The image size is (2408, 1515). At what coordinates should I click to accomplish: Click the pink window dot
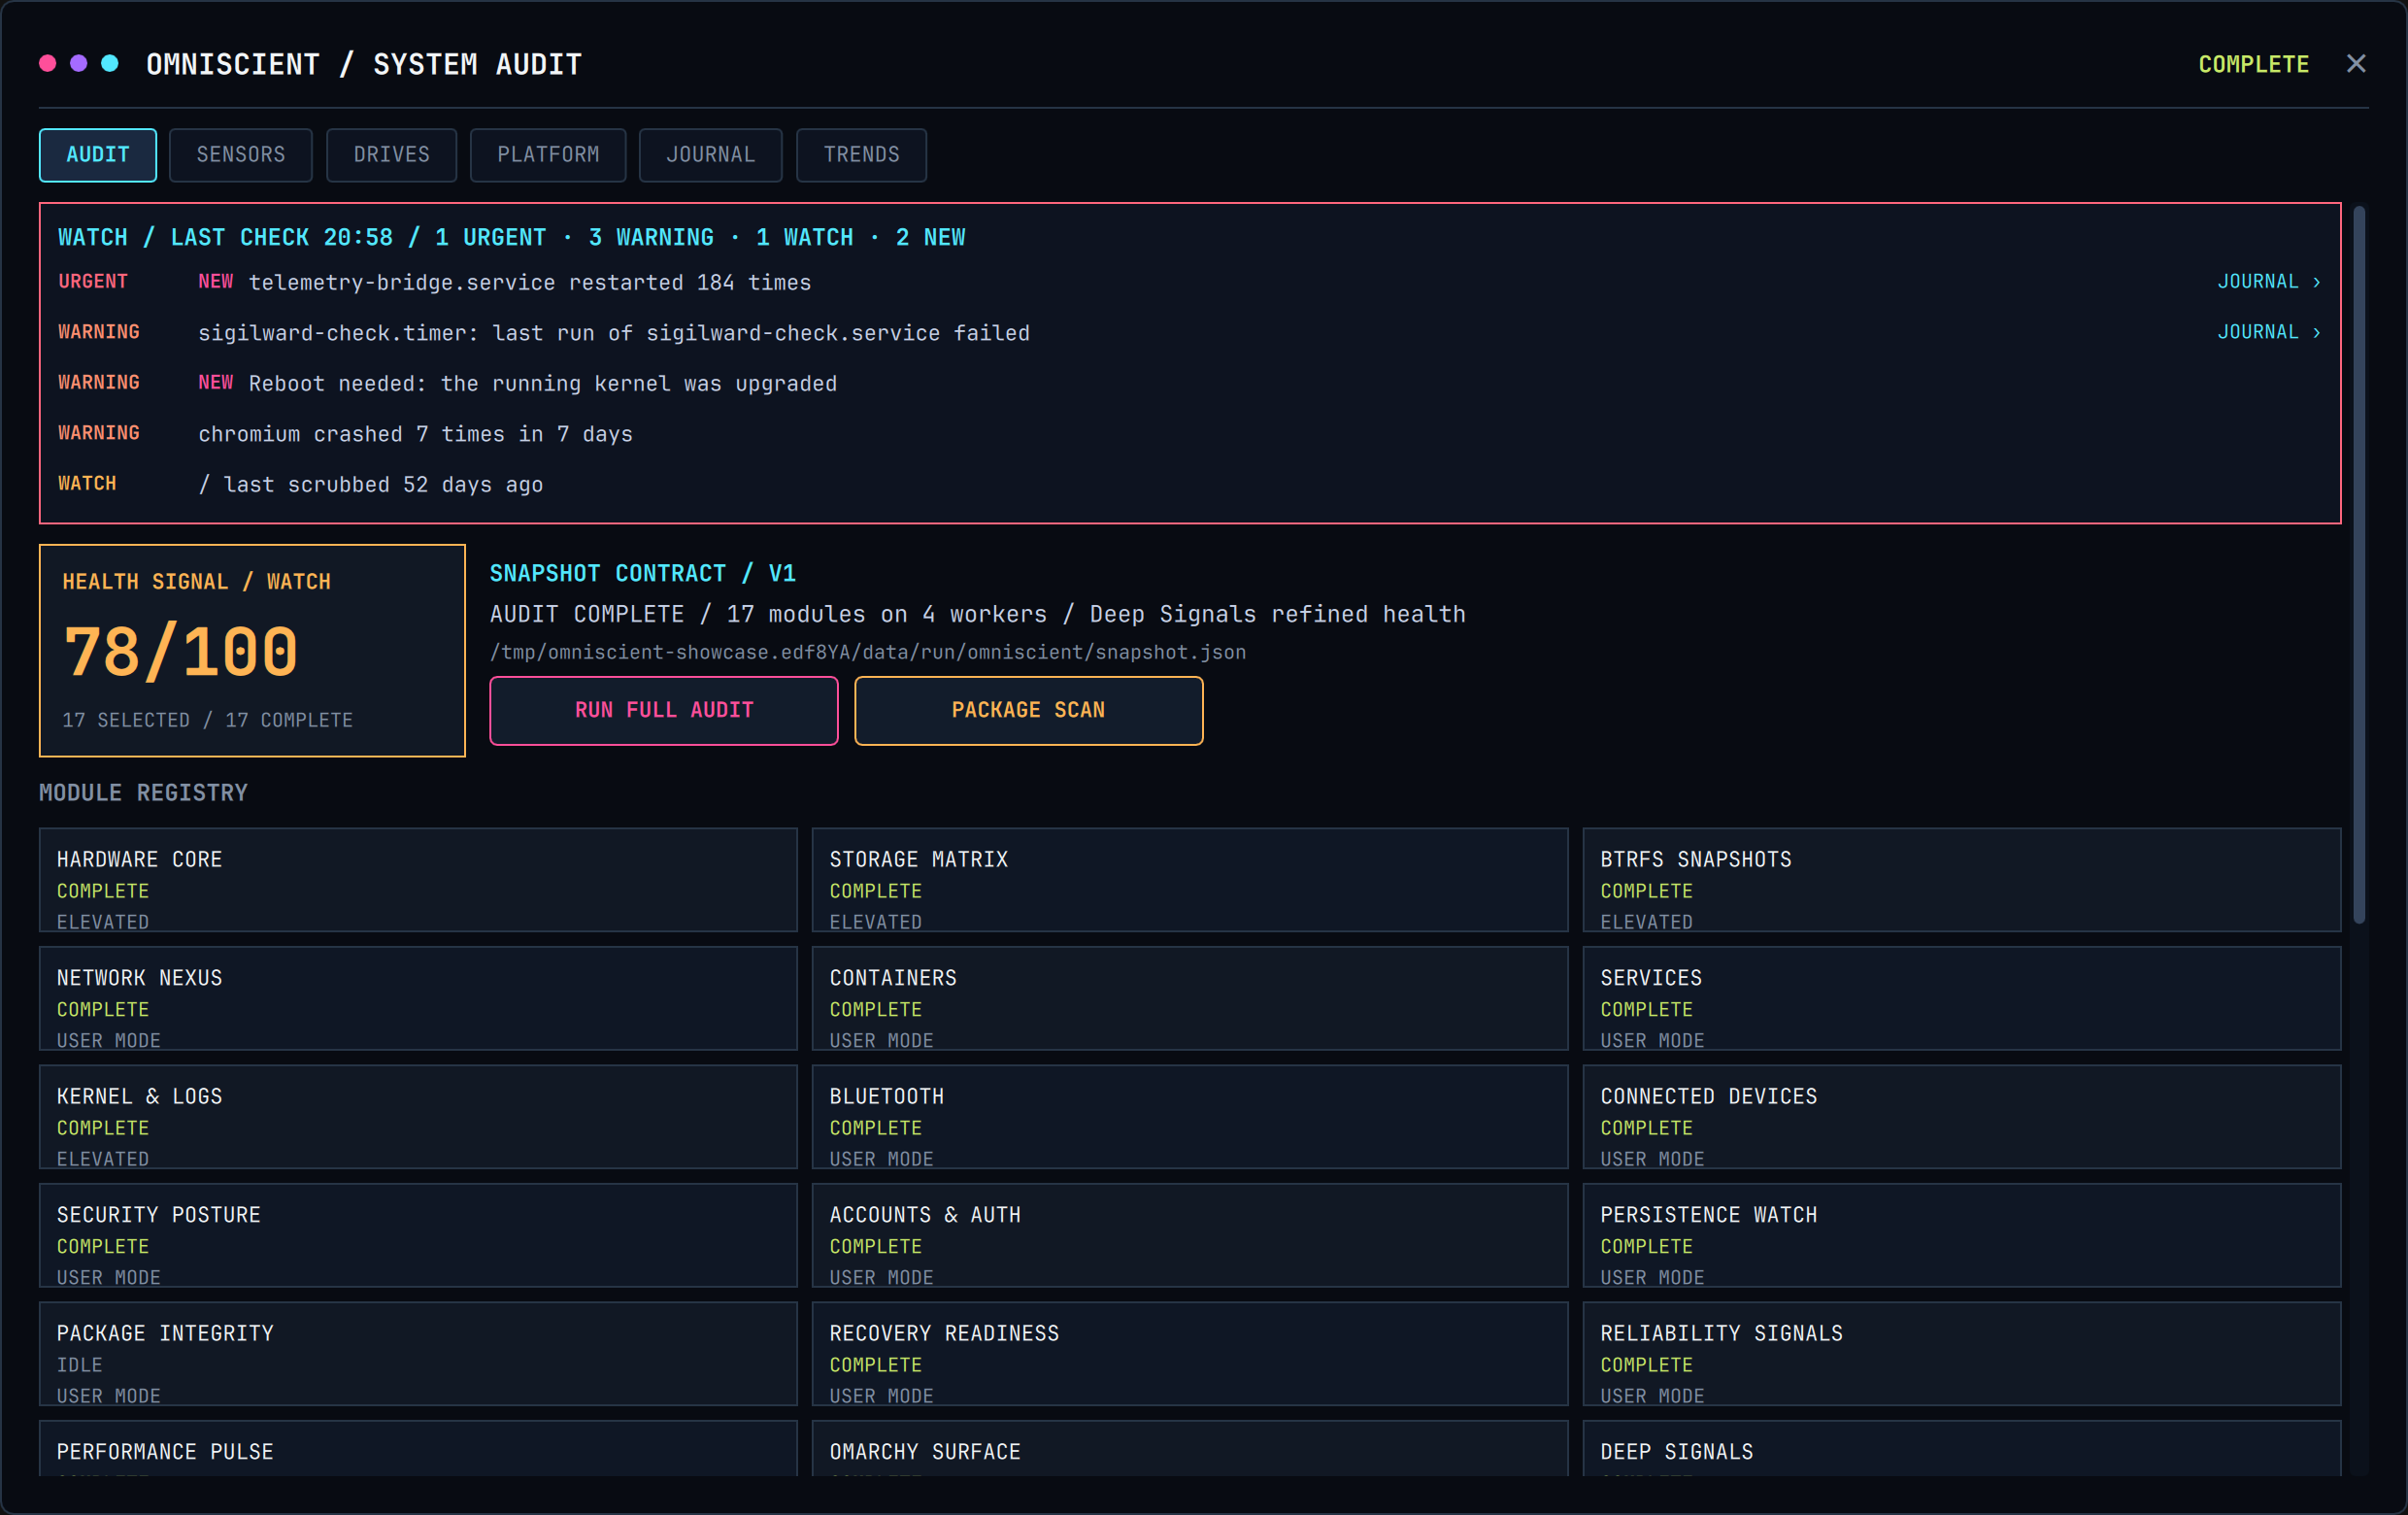click(47, 64)
